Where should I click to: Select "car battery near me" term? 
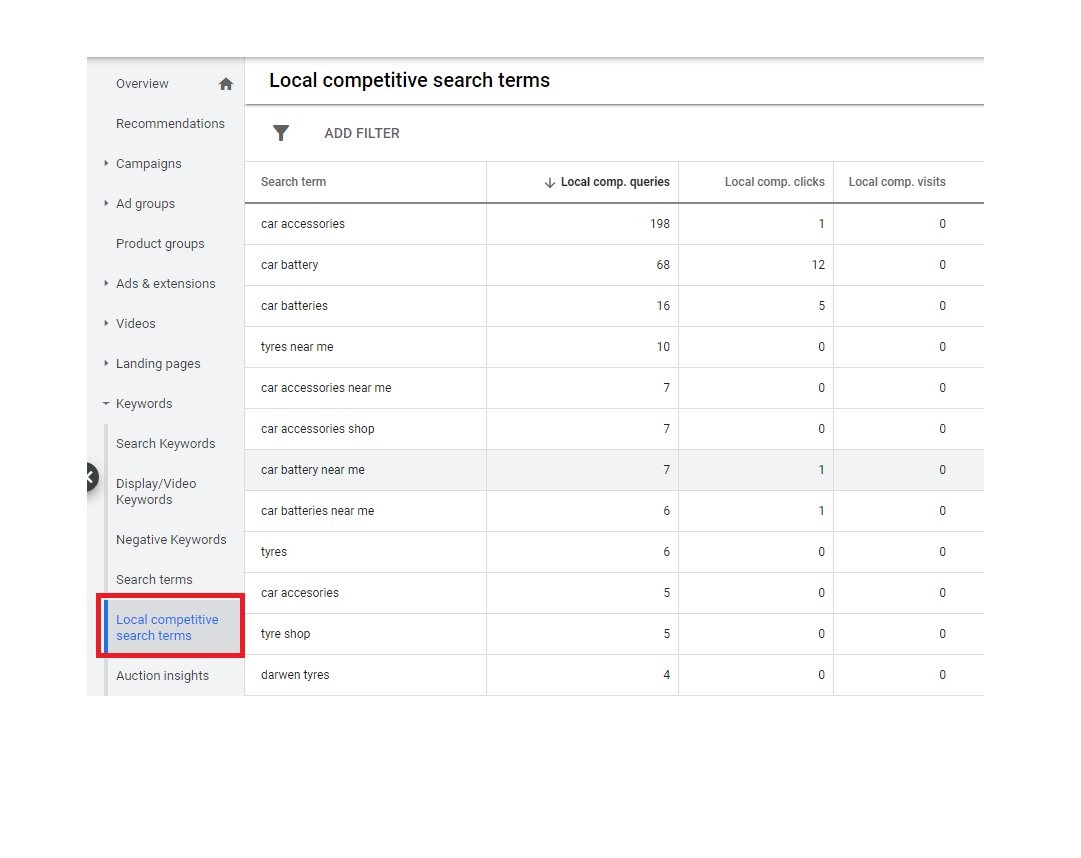(x=313, y=469)
